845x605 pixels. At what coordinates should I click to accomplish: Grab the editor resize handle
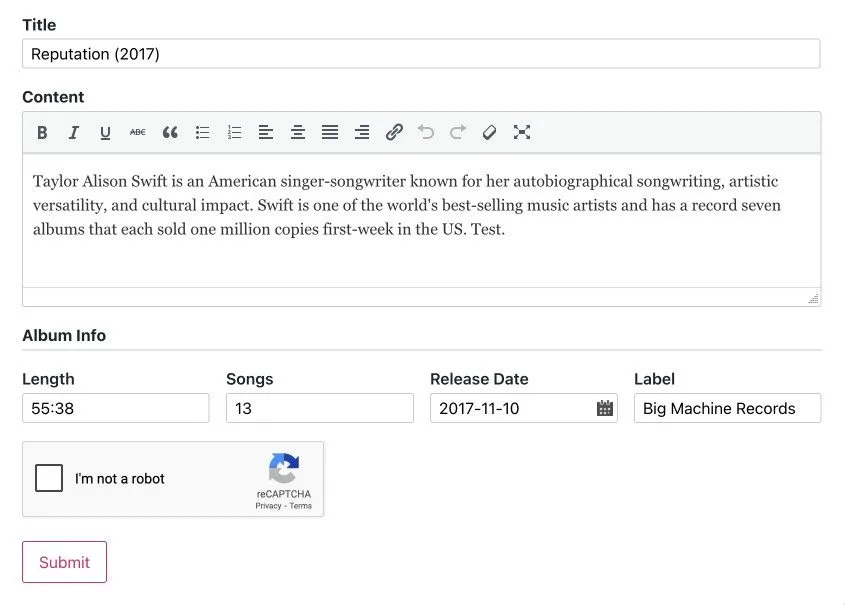coord(814,298)
